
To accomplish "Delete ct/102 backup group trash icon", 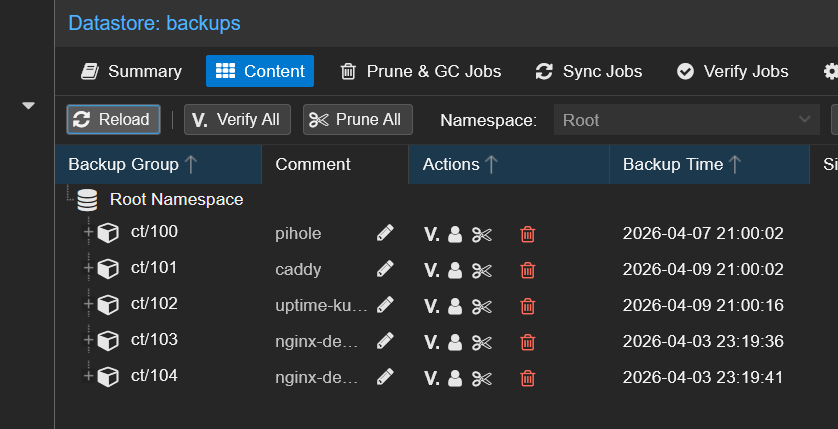I will pyautogui.click(x=527, y=306).
